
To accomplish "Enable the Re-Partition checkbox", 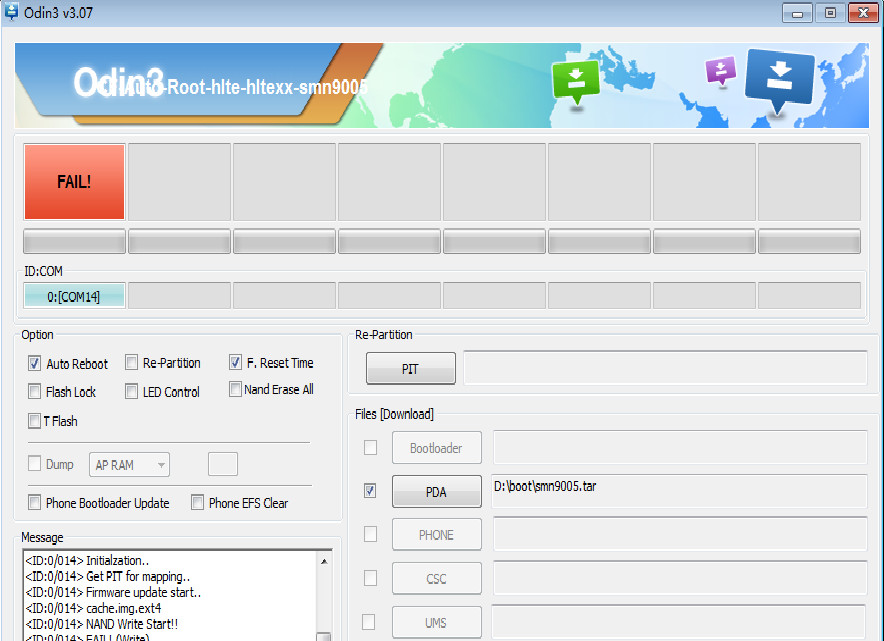I will (131, 363).
